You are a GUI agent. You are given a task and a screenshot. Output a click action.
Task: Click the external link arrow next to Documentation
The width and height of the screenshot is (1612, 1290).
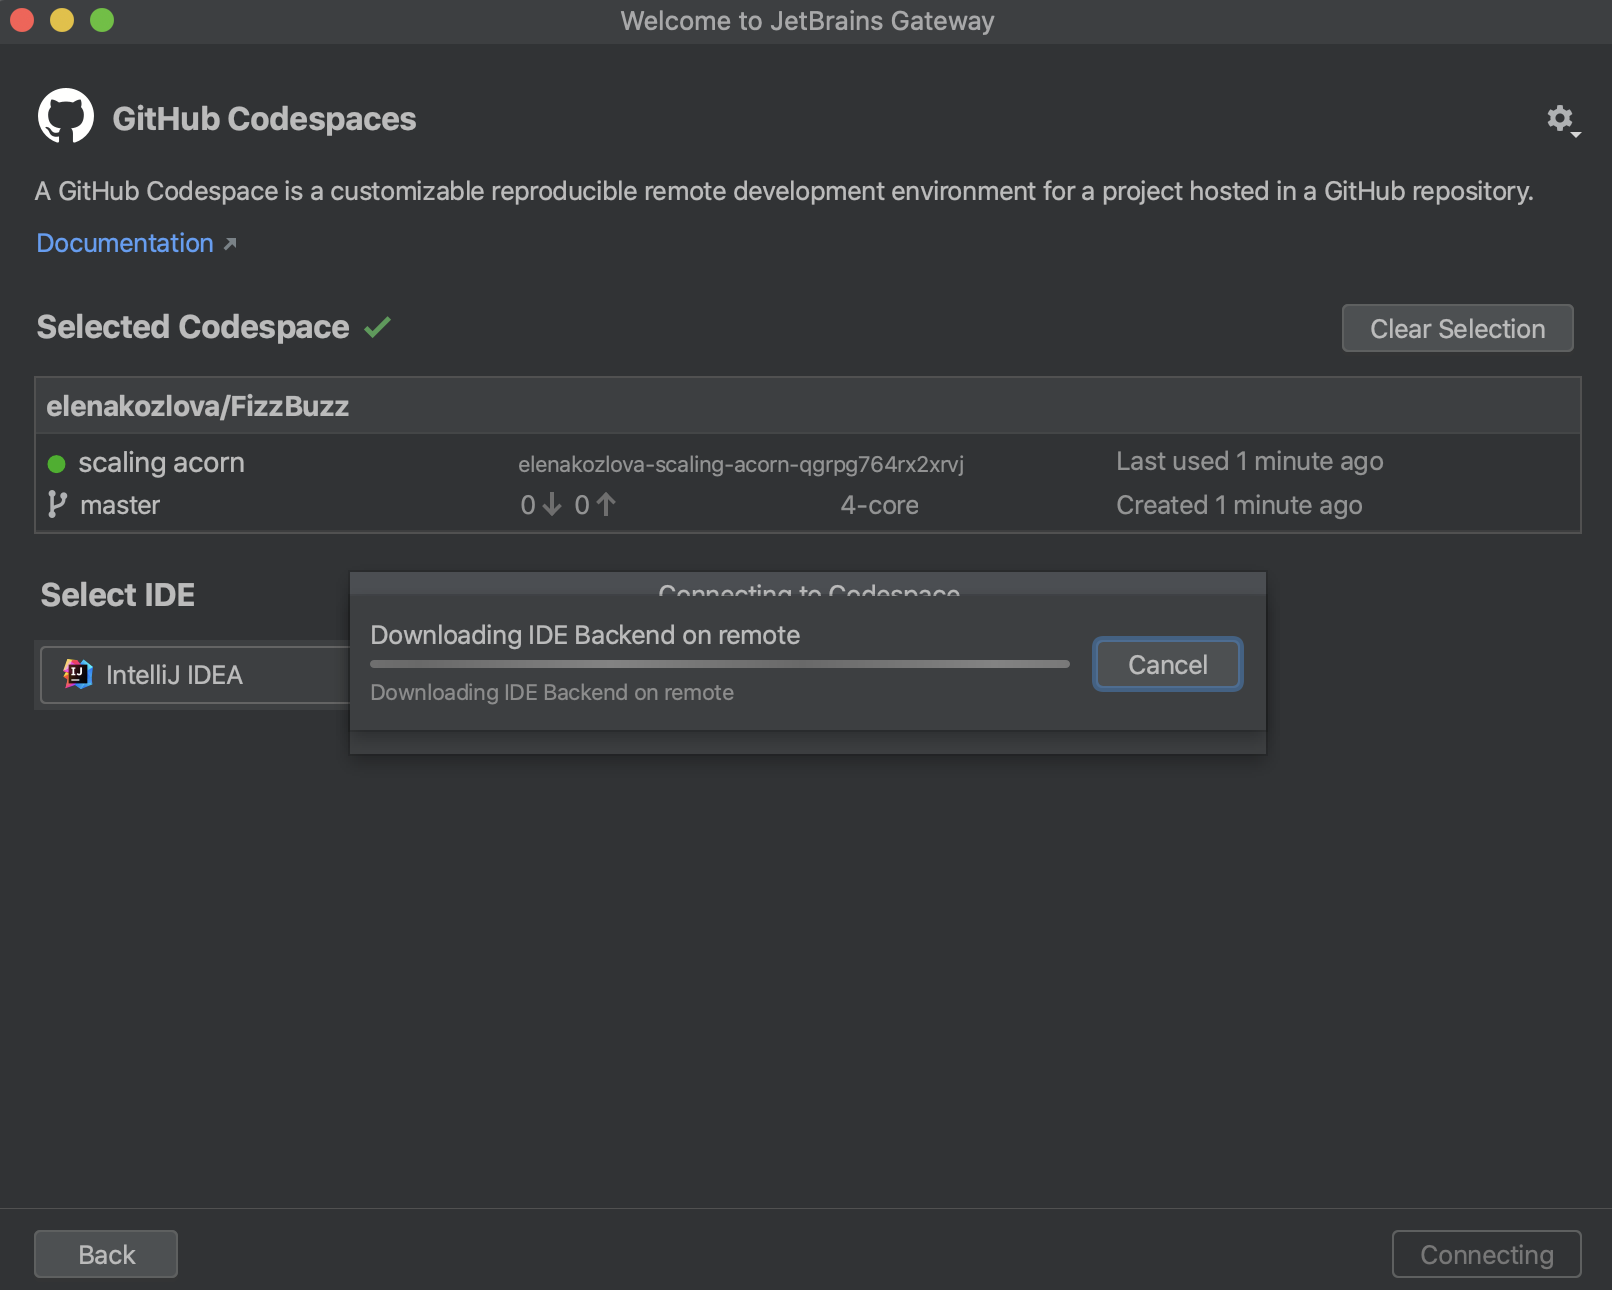tap(230, 243)
